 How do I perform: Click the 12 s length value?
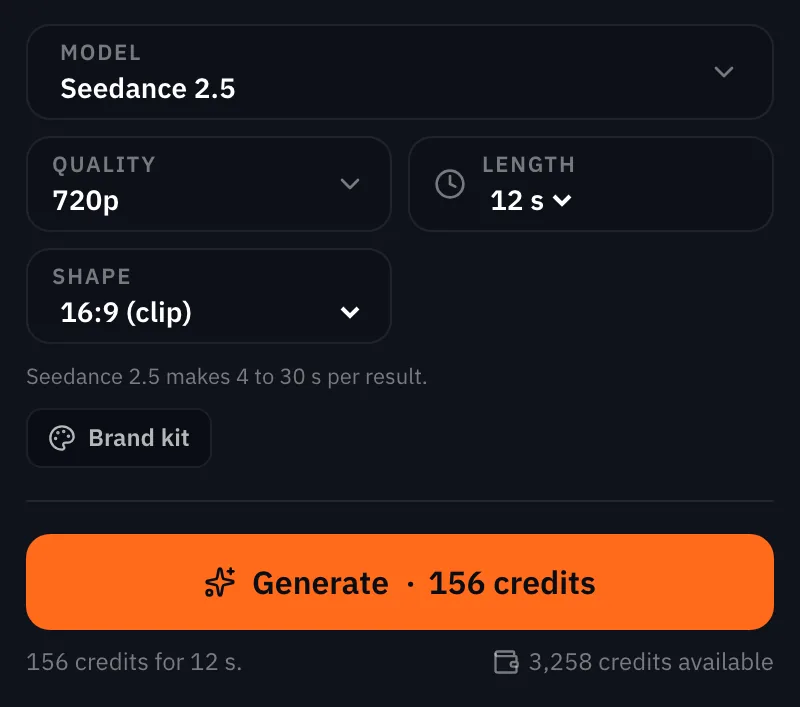point(517,200)
